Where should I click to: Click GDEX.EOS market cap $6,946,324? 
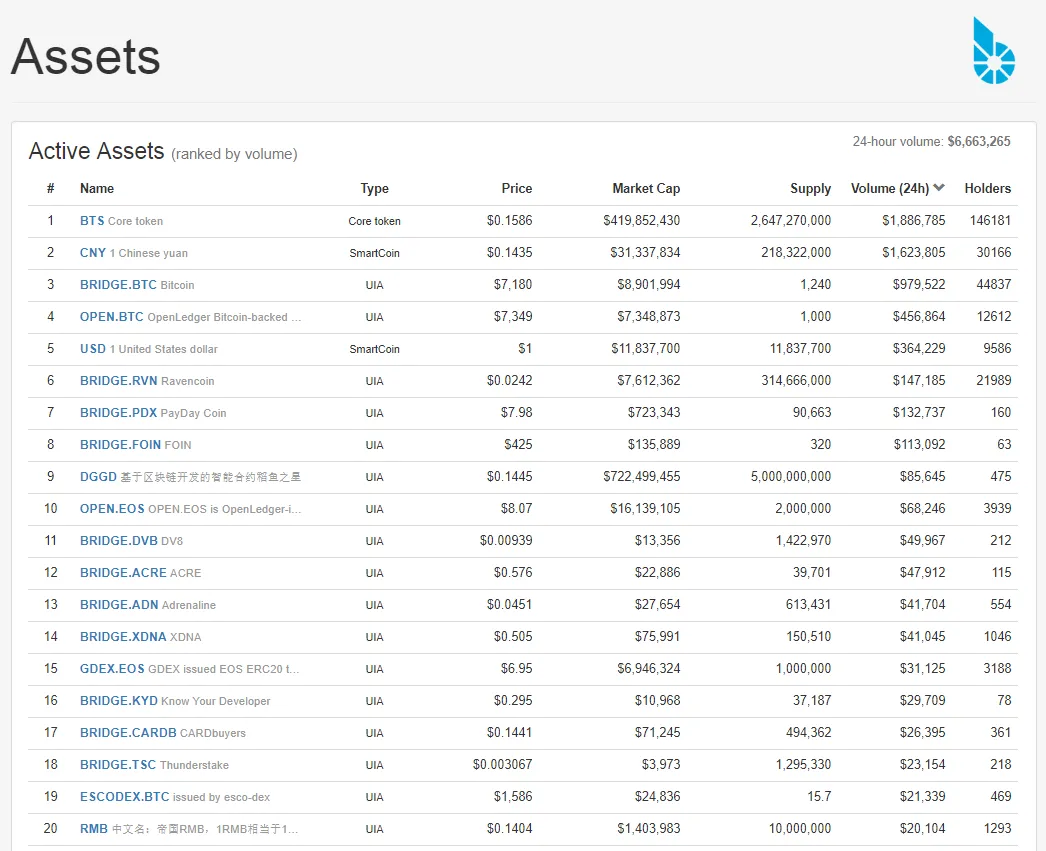click(x=648, y=669)
